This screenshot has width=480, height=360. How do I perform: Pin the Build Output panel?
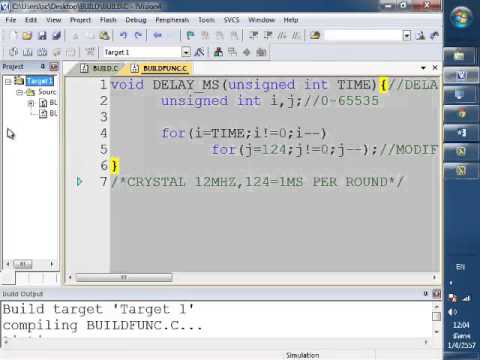[426, 293]
